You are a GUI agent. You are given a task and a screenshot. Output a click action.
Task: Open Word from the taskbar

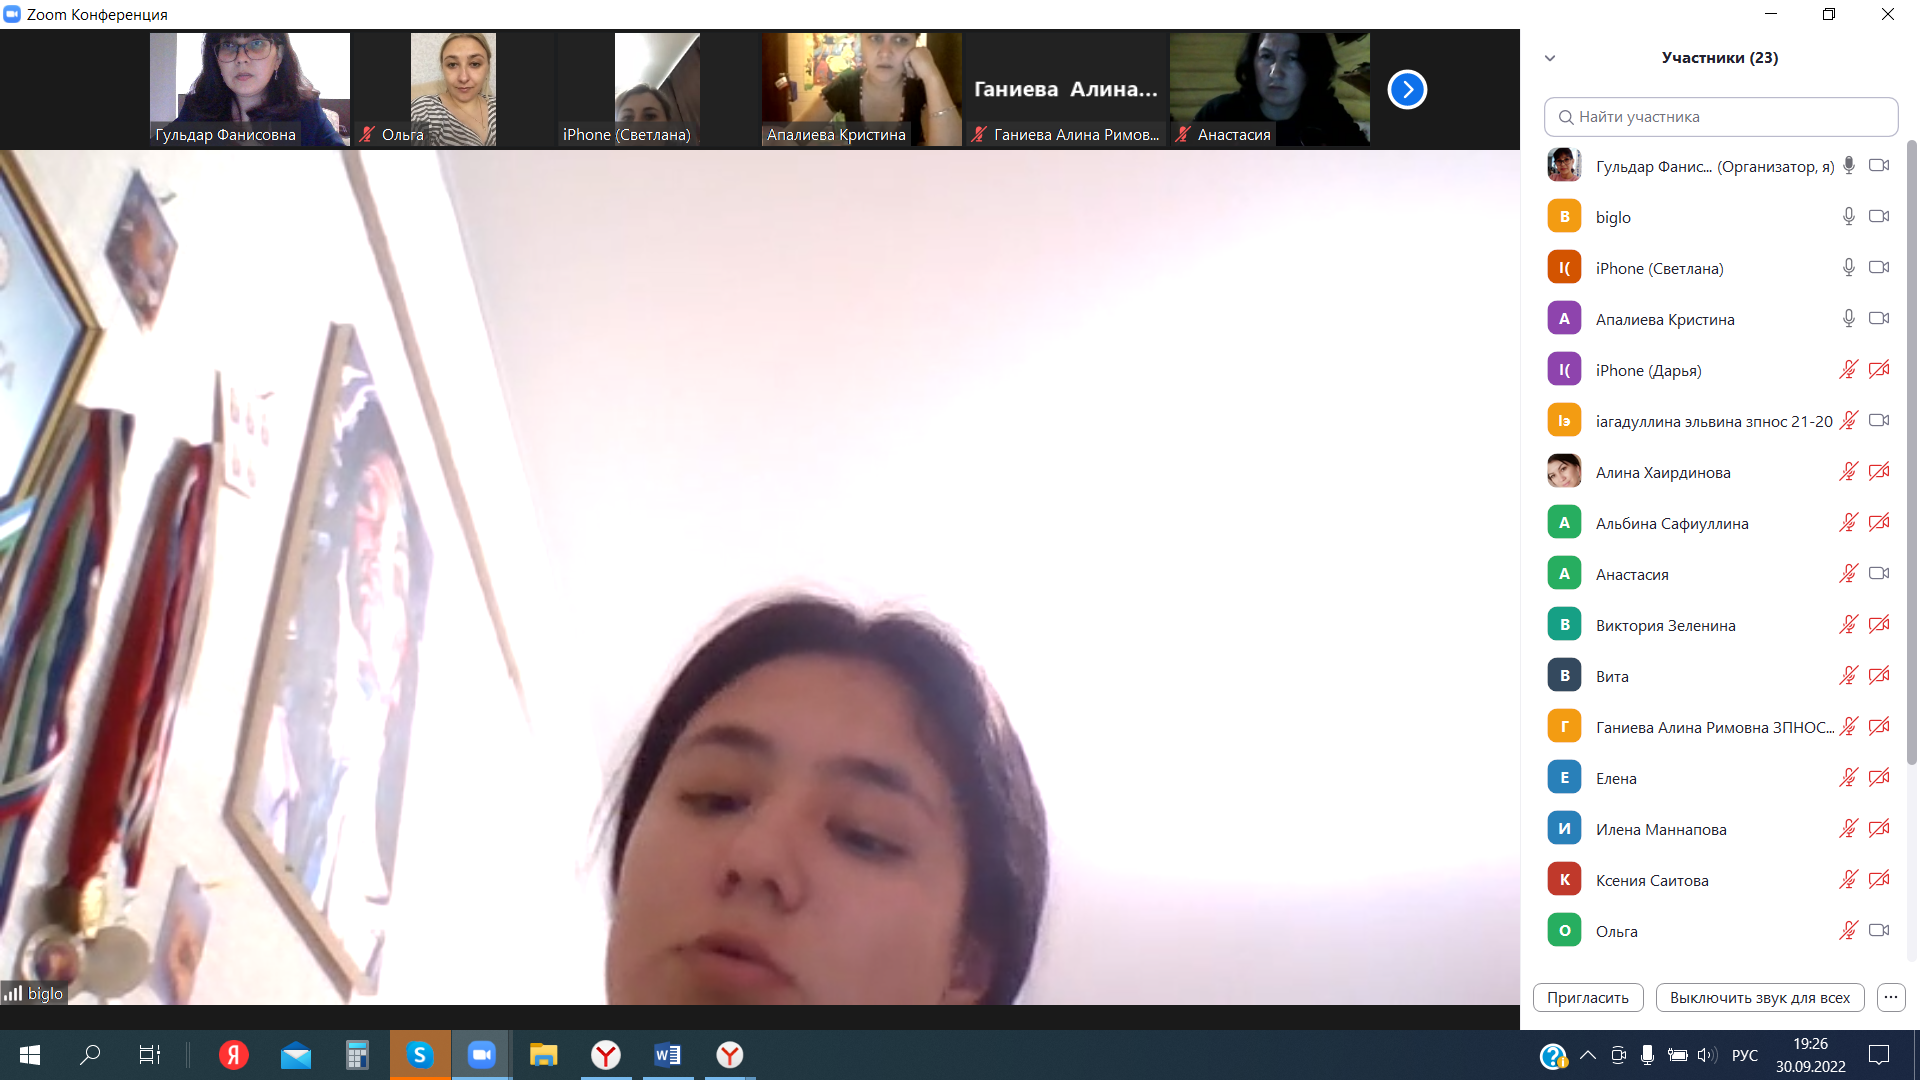(667, 1055)
